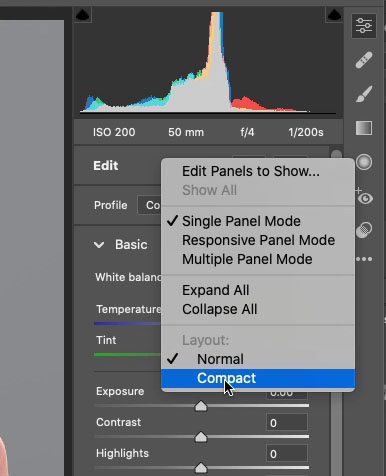
Task: Select the Healing bandage tool
Action: tap(364, 60)
